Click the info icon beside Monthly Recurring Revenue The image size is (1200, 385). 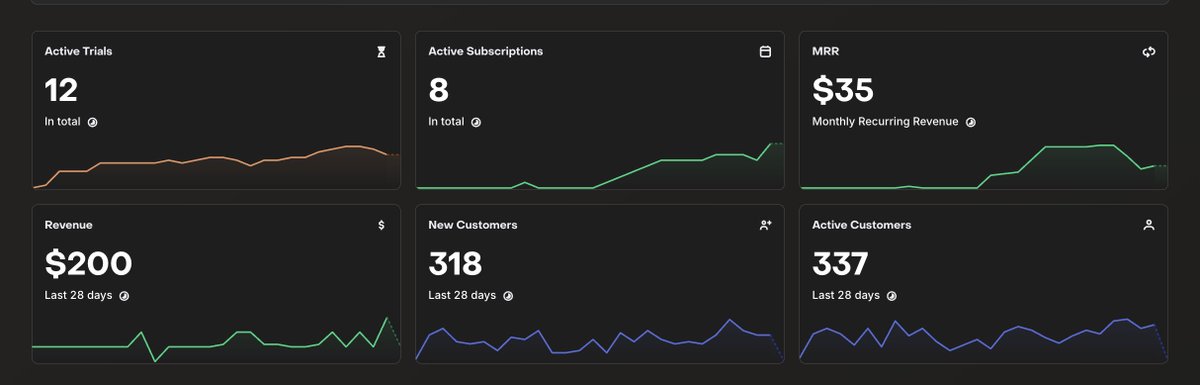coord(970,122)
